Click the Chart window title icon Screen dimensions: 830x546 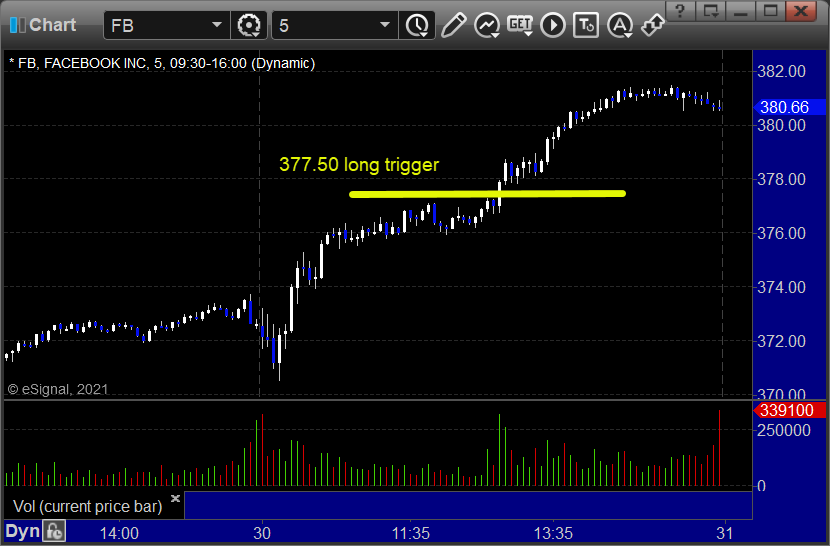(17, 25)
